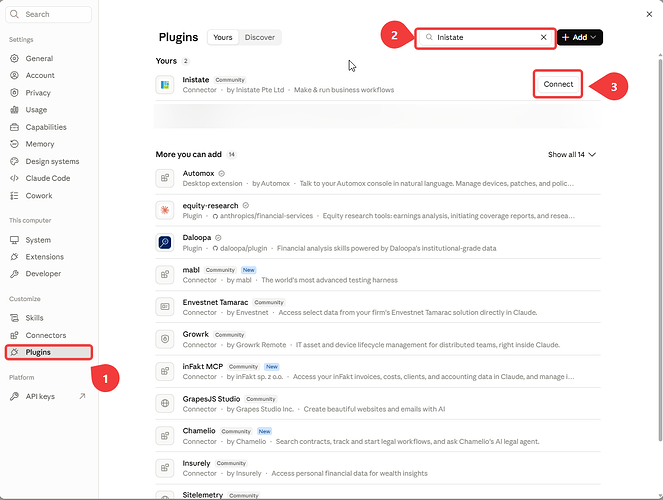Open the Daloopa plugin entry
The image size is (663, 500).
[x=378, y=242]
